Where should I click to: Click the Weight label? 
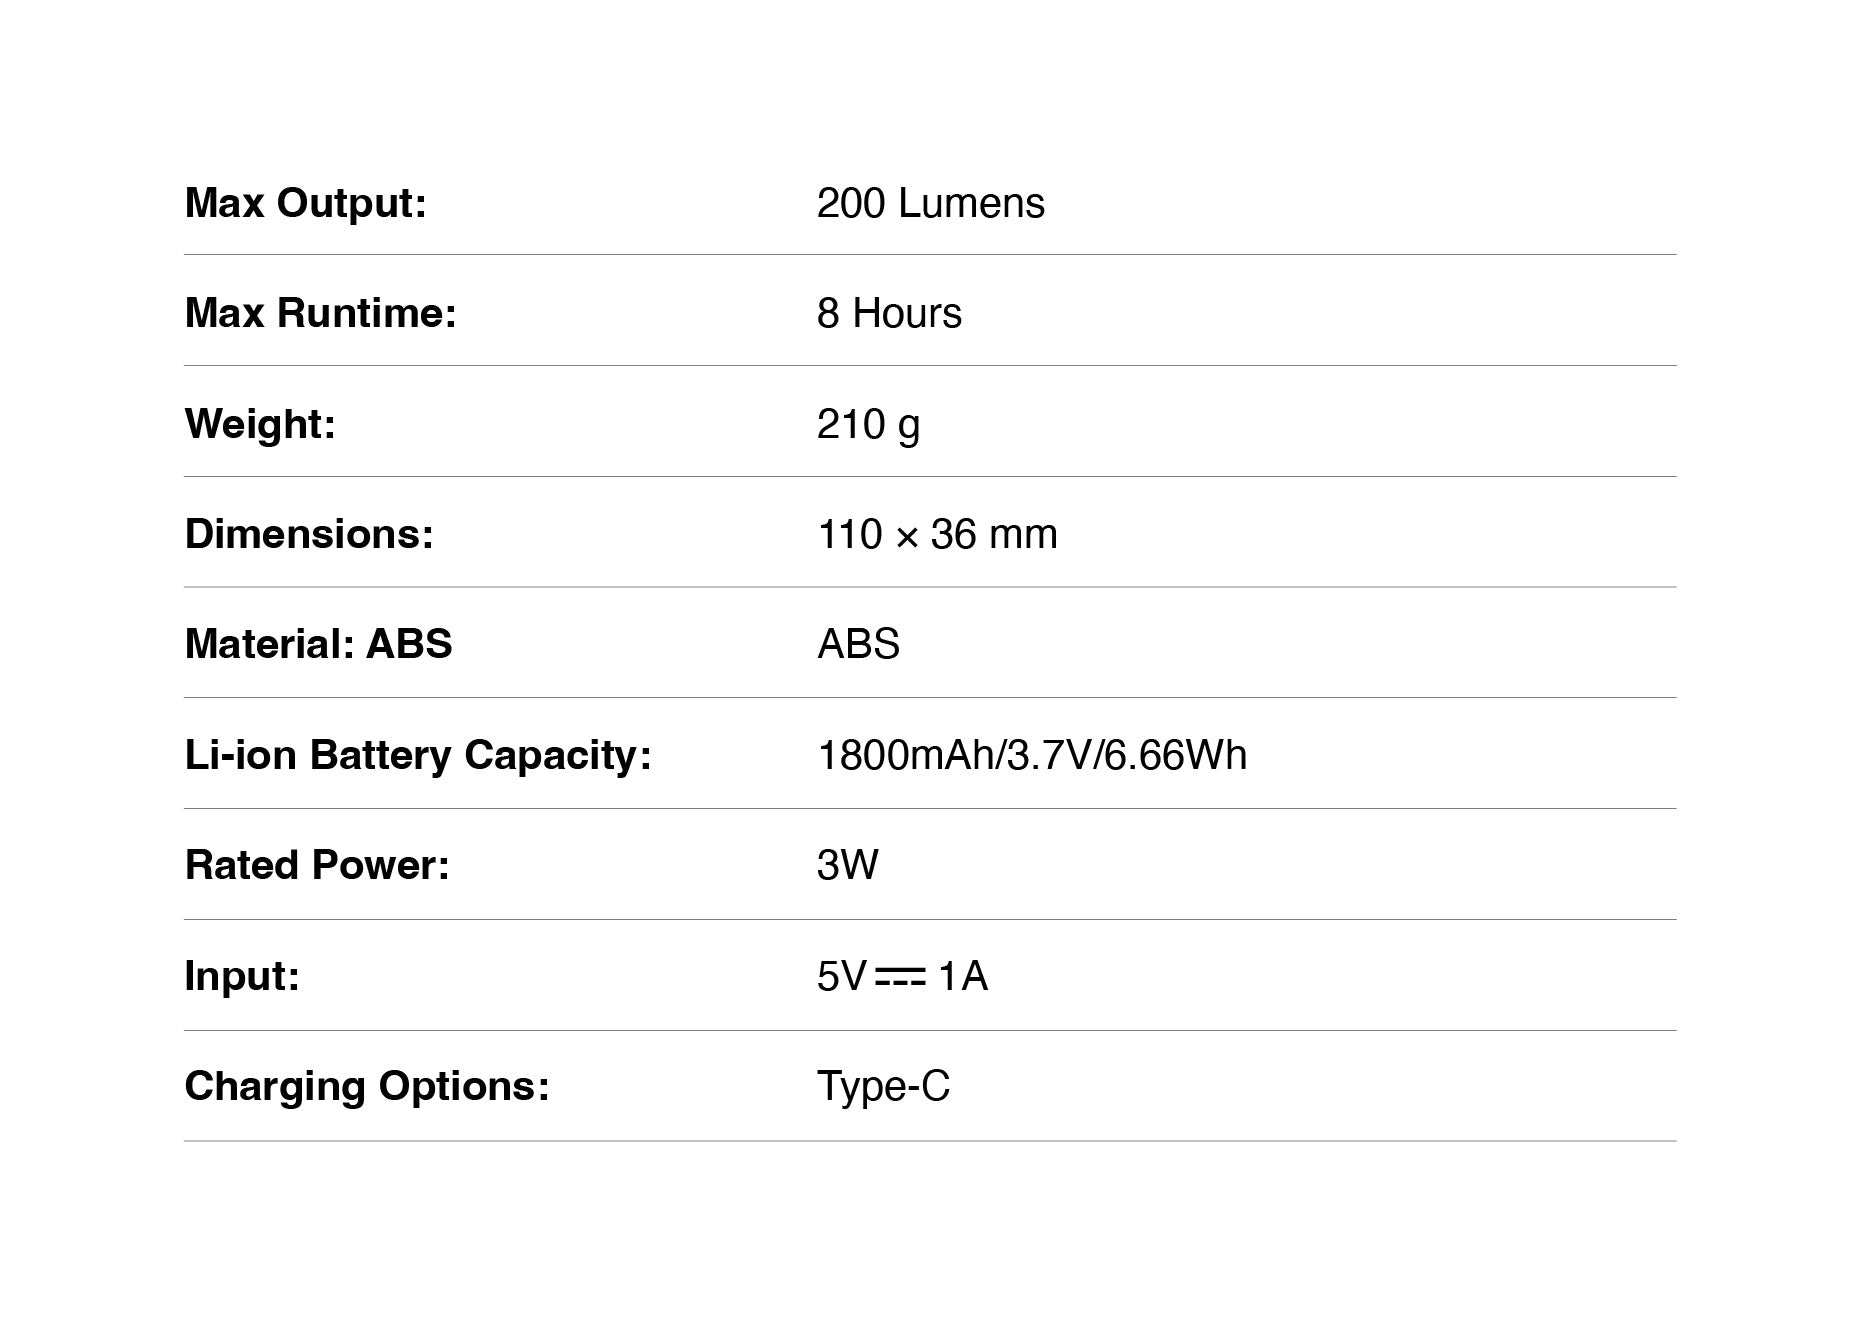click(x=260, y=424)
